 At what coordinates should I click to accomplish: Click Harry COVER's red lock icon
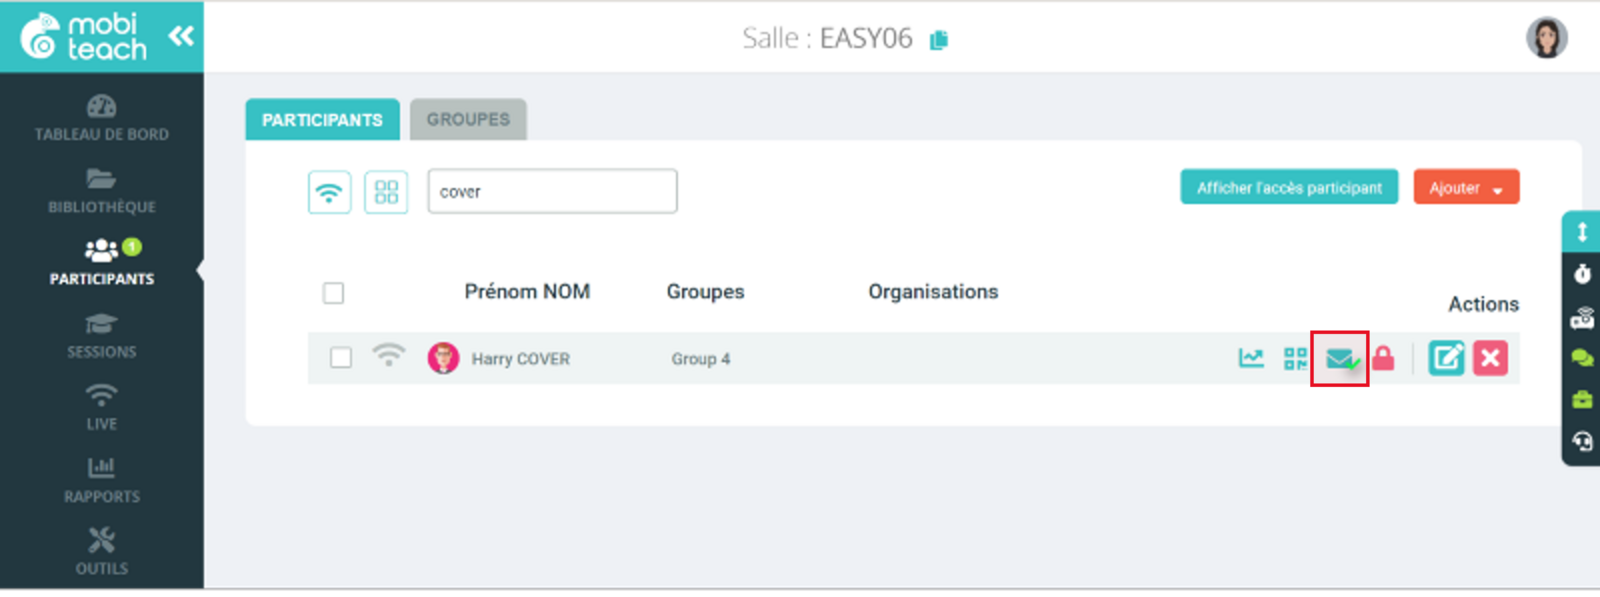[x=1383, y=358]
